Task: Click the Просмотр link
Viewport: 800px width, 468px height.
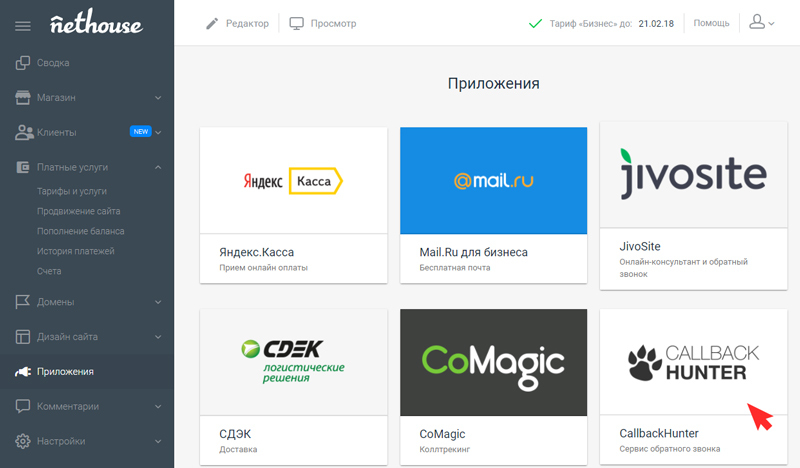Action: (x=333, y=23)
